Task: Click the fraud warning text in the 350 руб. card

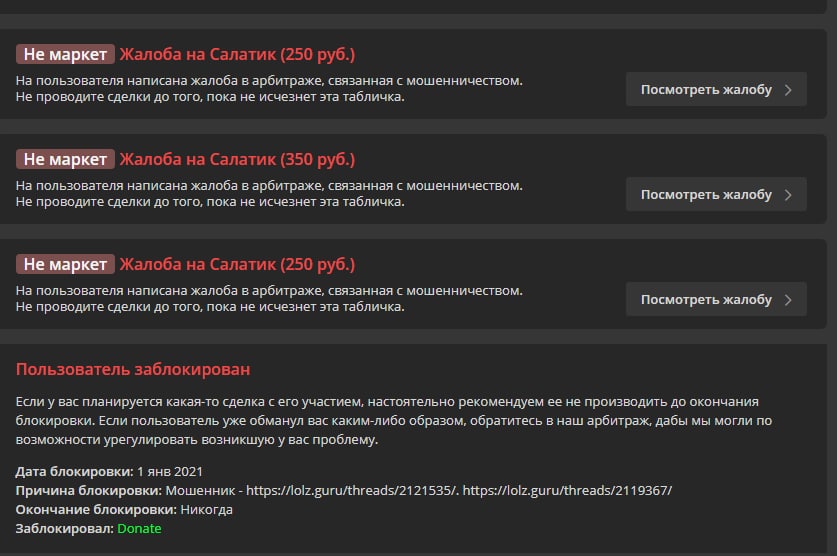Action: click(269, 194)
